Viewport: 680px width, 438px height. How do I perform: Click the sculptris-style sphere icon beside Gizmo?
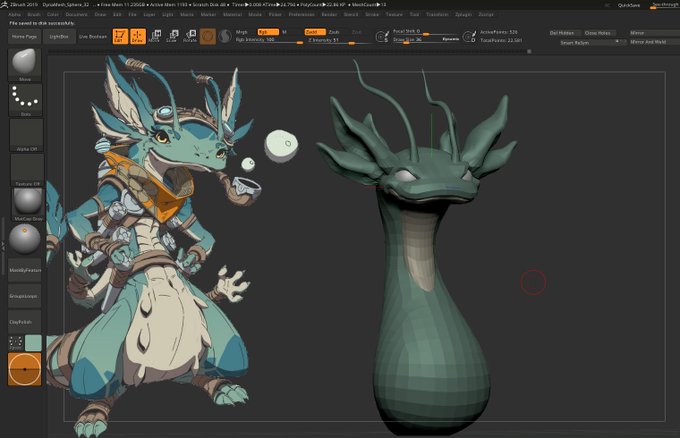225,36
